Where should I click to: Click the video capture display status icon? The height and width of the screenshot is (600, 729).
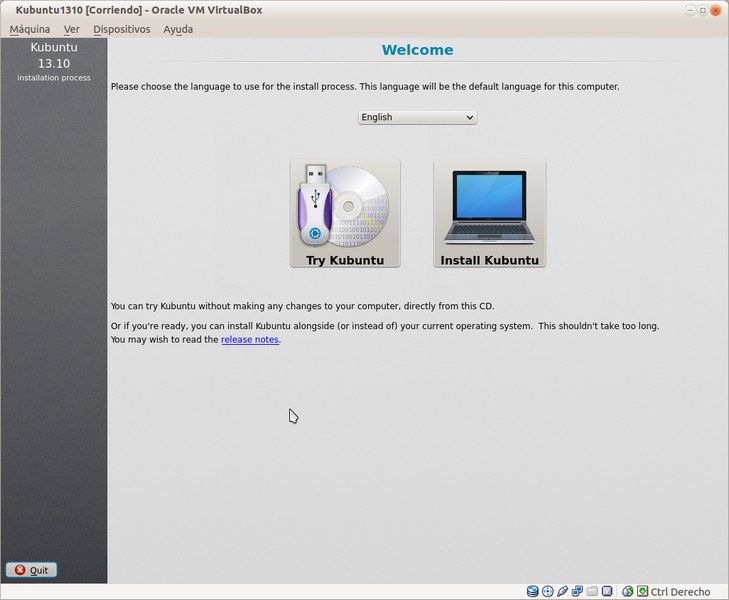[607, 591]
